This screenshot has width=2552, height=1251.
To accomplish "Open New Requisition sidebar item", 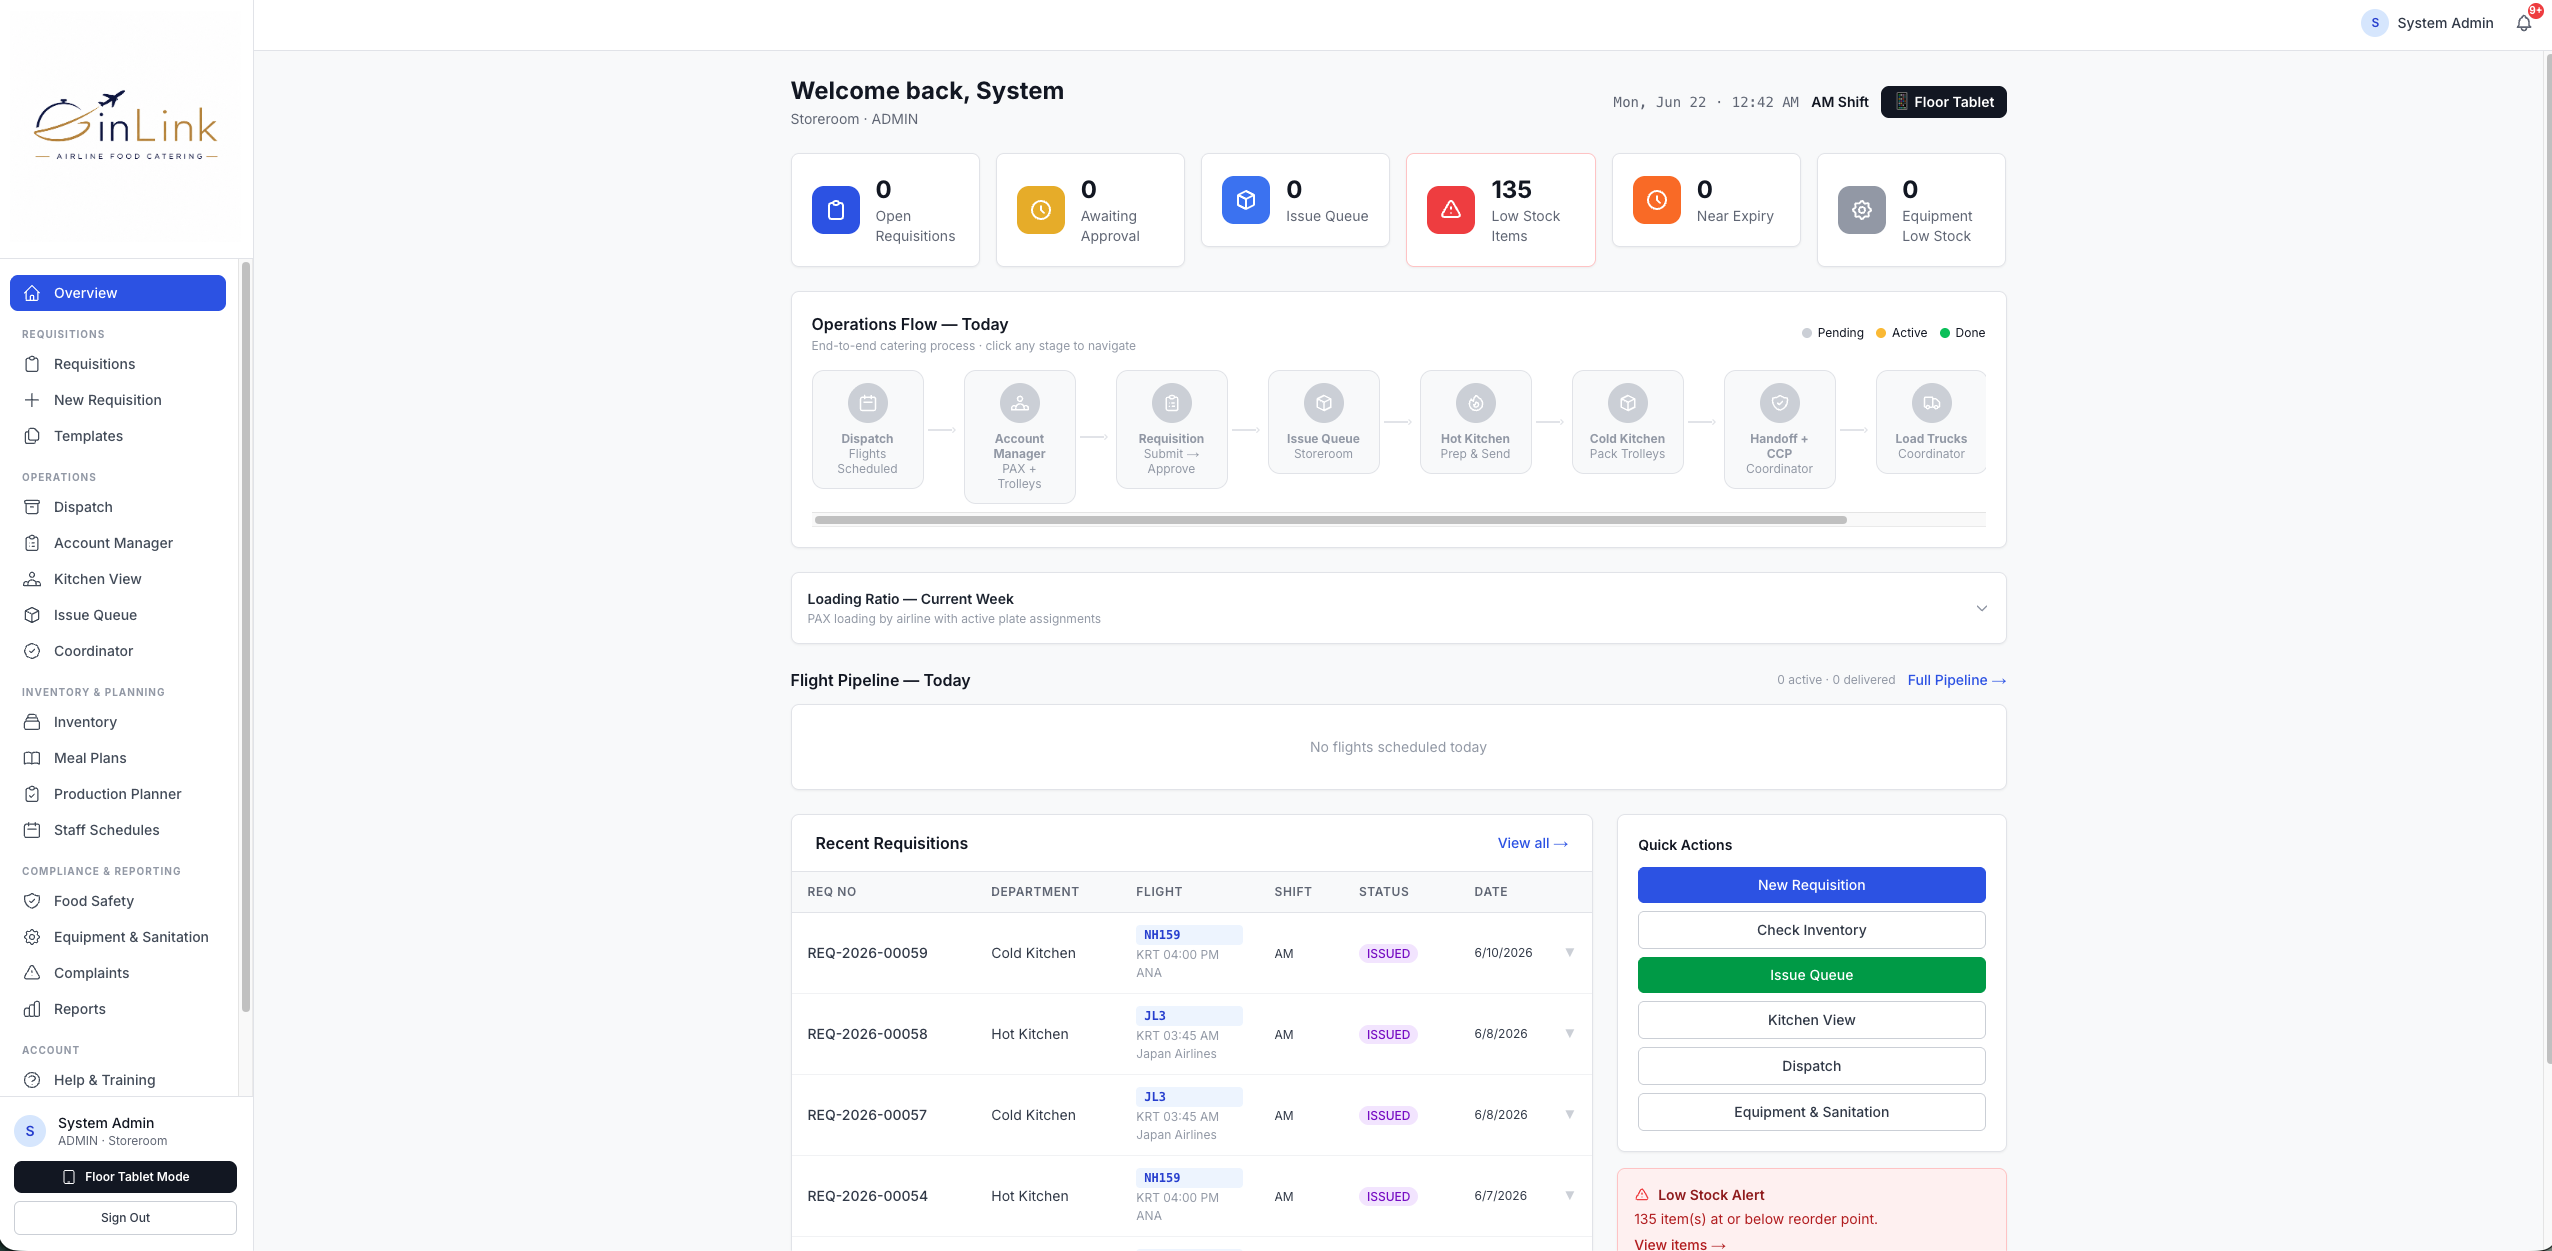I will tap(118, 400).
